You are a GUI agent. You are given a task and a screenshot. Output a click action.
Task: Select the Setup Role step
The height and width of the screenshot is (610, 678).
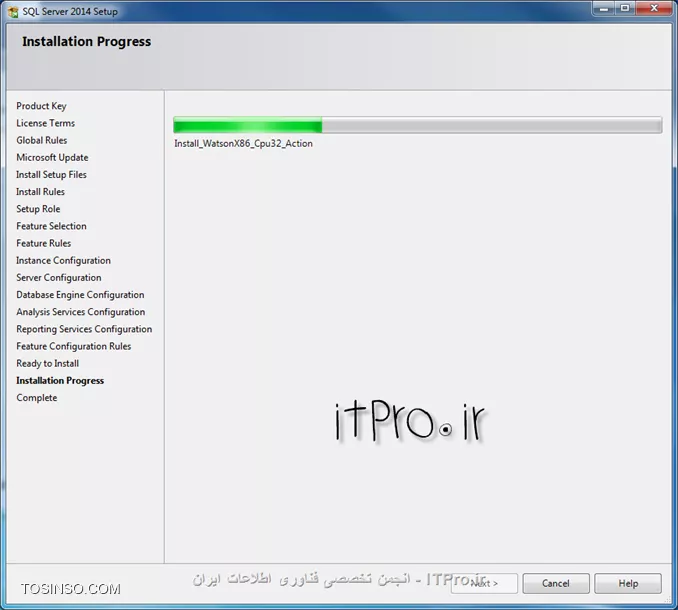point(38,209)
